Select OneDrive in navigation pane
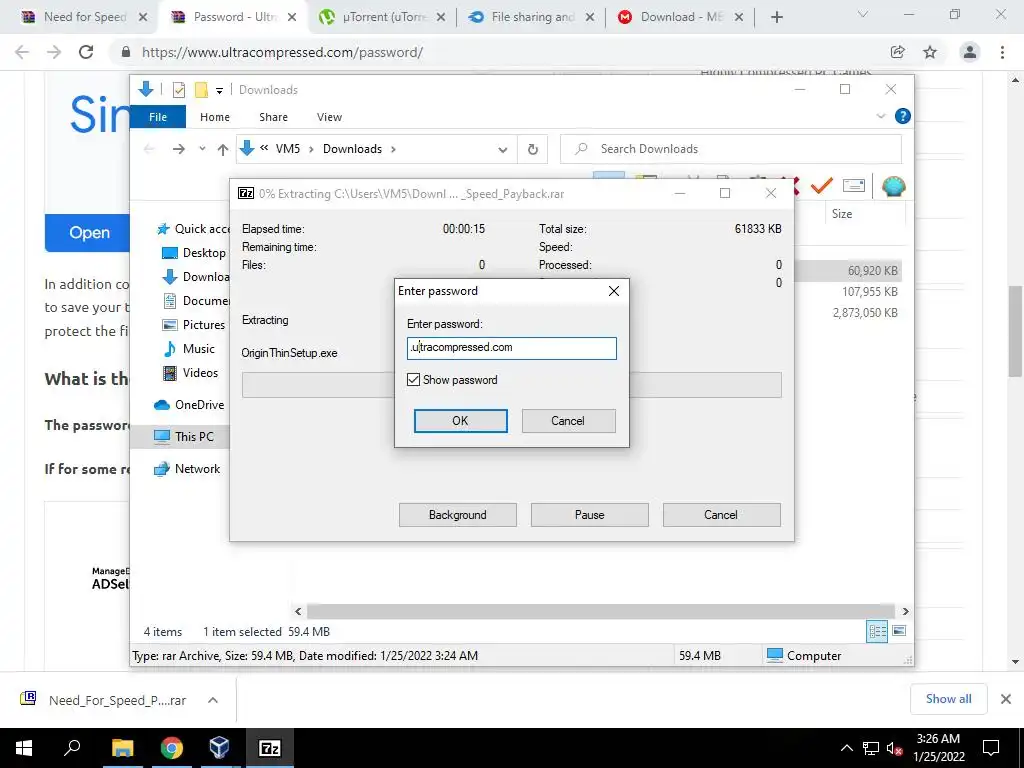This screenshot has width=1024, height=768. (x=189, y=405)
